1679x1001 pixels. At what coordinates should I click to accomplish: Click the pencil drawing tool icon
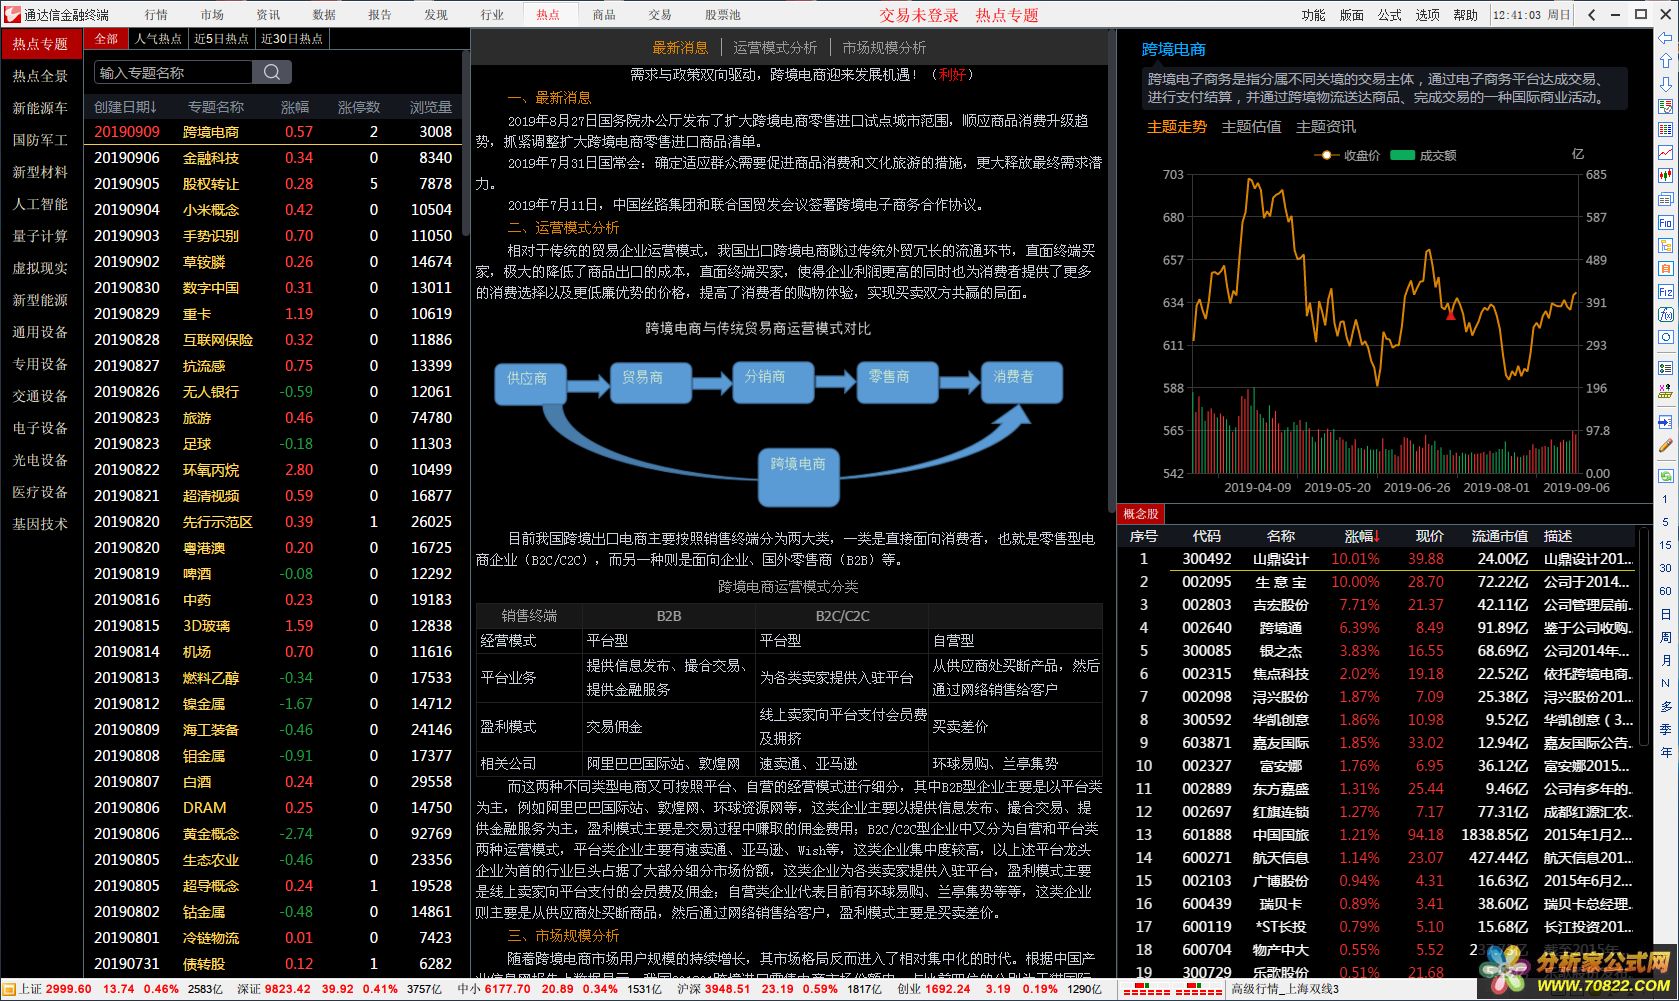click(1665, 445)
